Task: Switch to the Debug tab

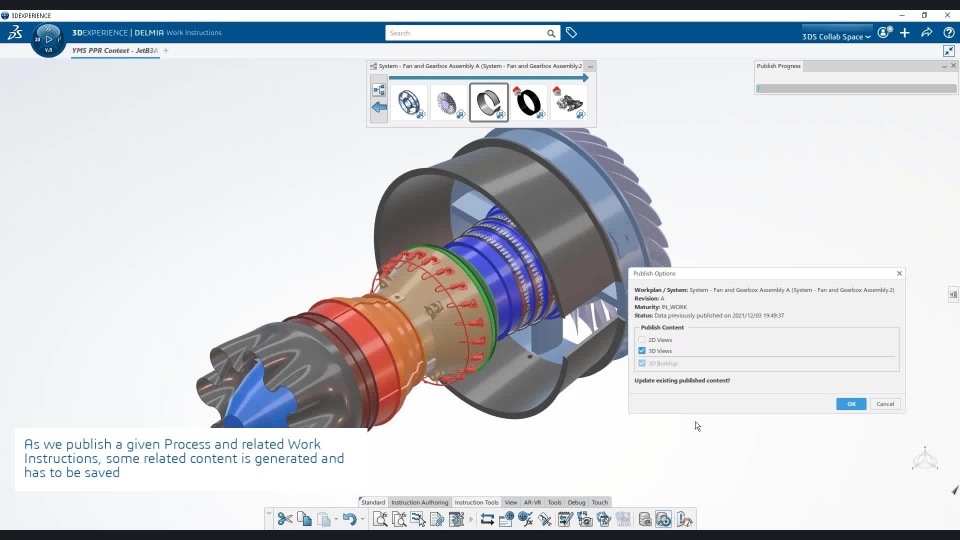Action: [x=576, y=502]
